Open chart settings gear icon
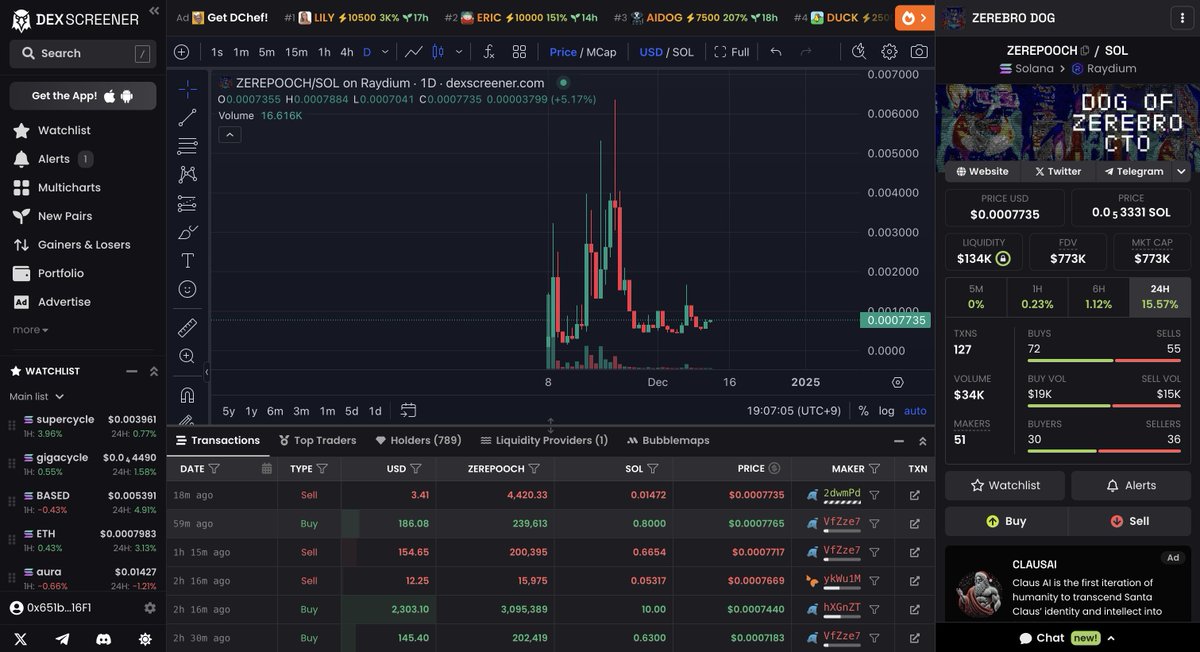The image size is (1200, 652). (889, 52)
